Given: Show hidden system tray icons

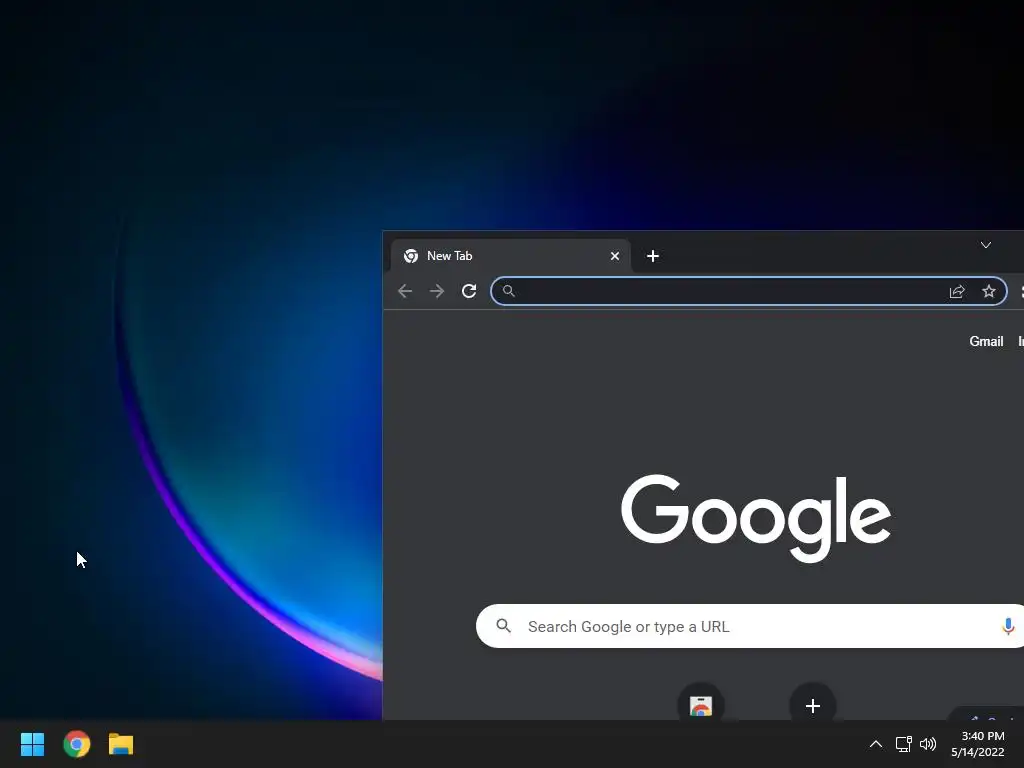Looking at the screenshot, I should click(876, 744).
